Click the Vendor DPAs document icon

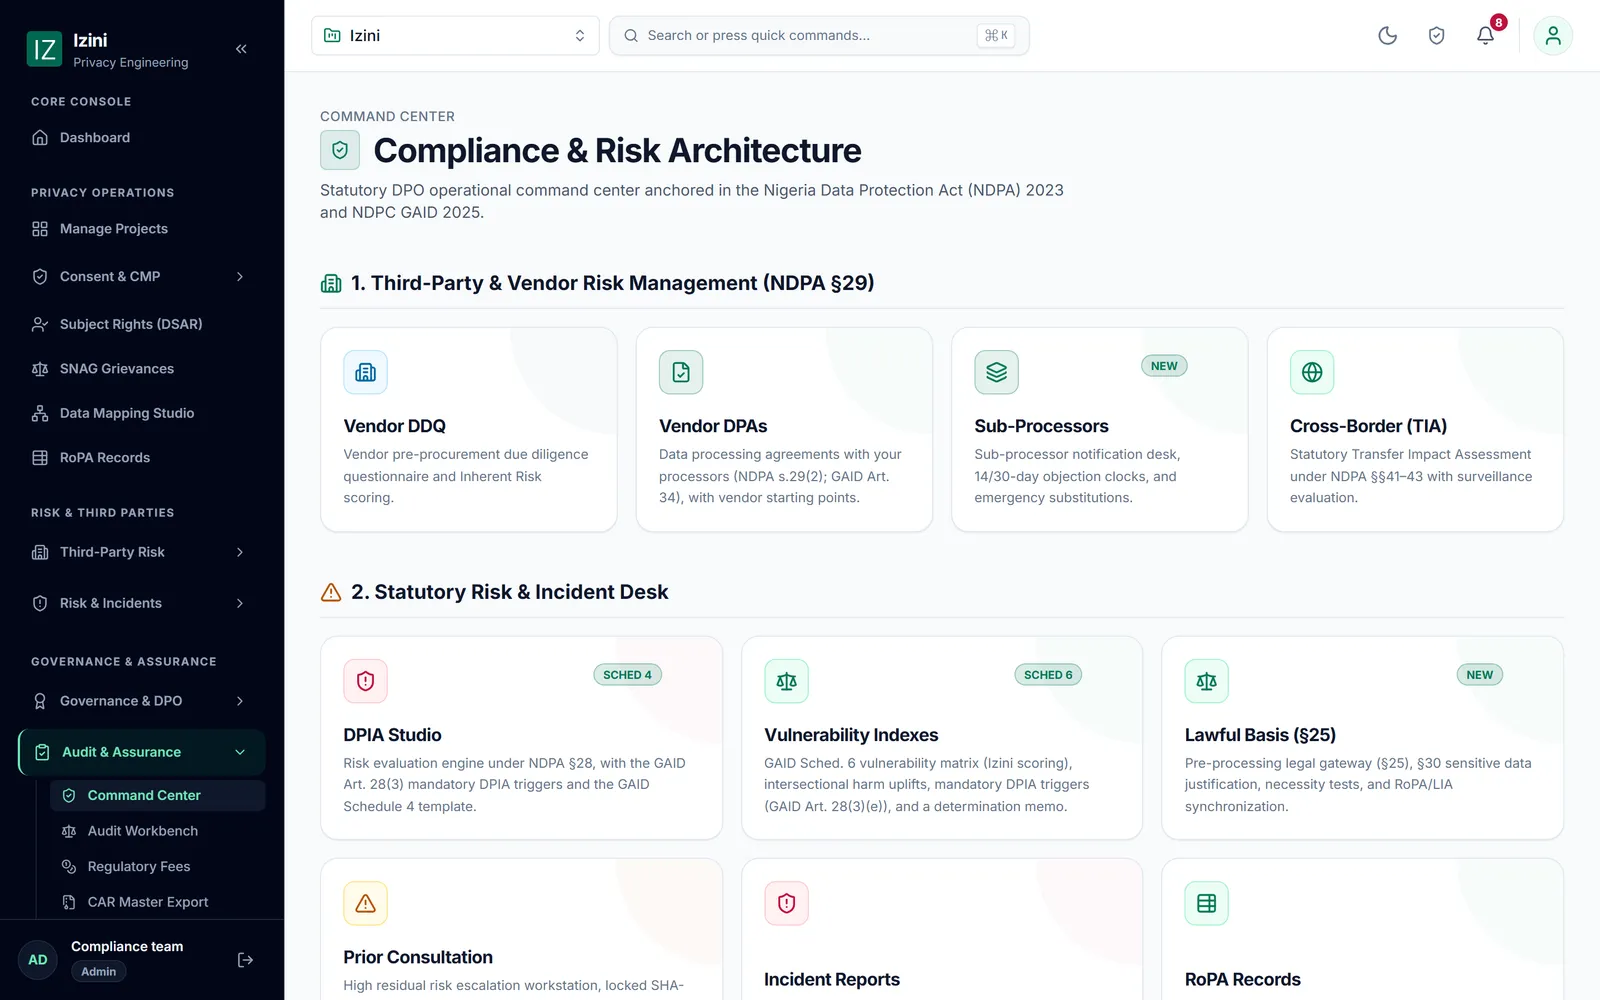point(681,372)
